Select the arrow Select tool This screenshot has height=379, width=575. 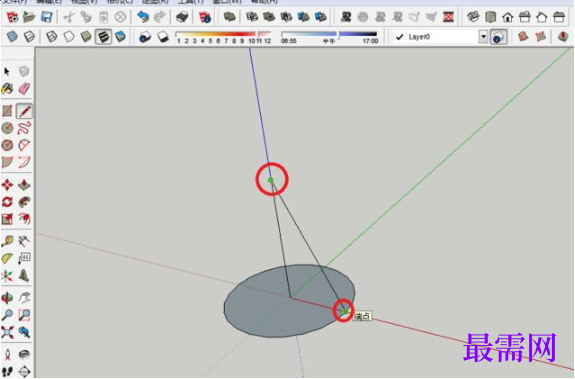click(7, 71)
